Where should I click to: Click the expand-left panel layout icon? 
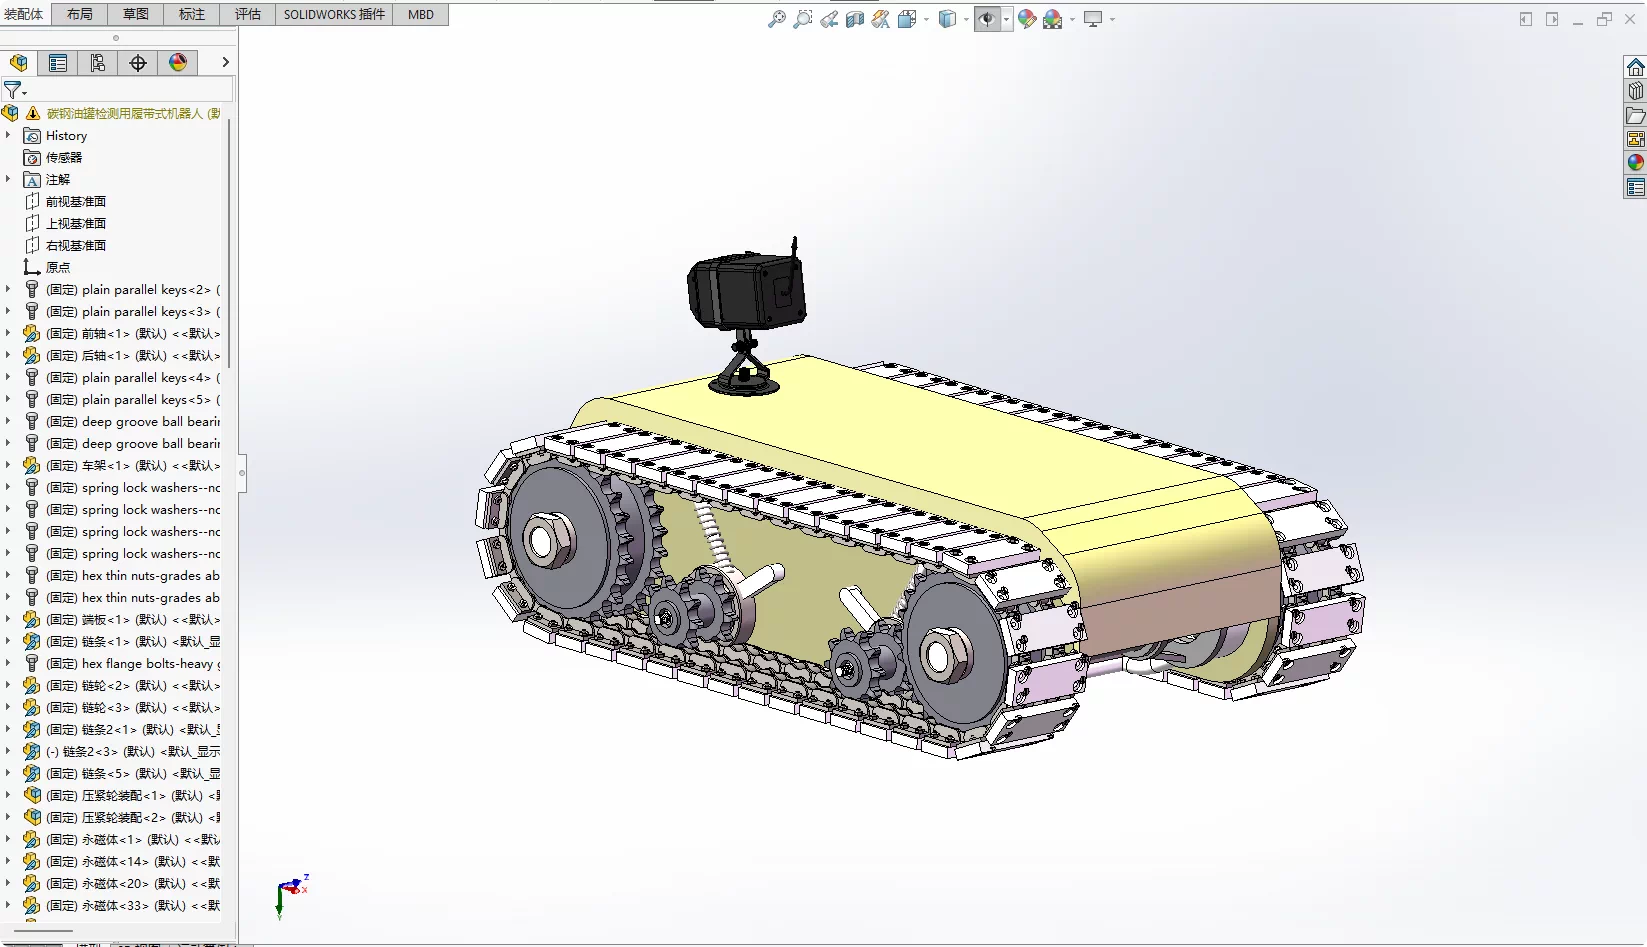1525,19
